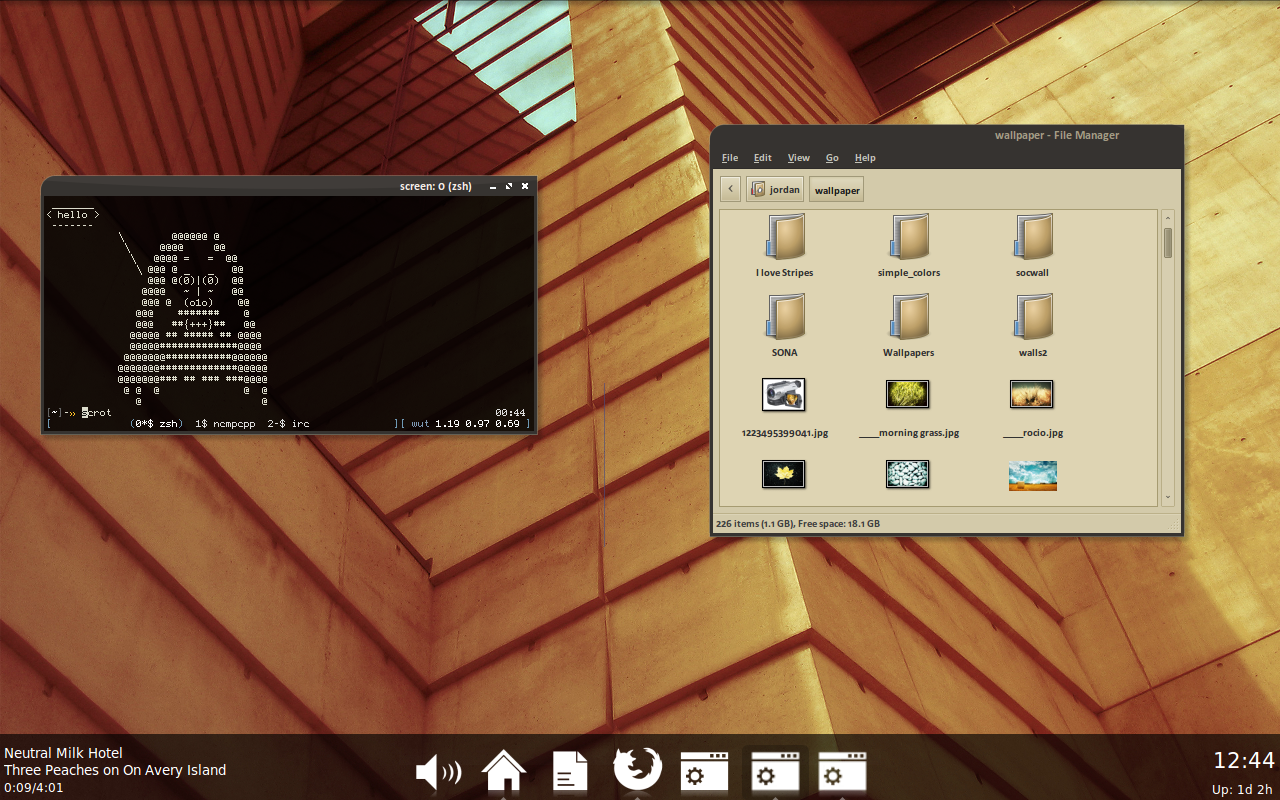Open the File menu in File Manager

coord(730,158)
